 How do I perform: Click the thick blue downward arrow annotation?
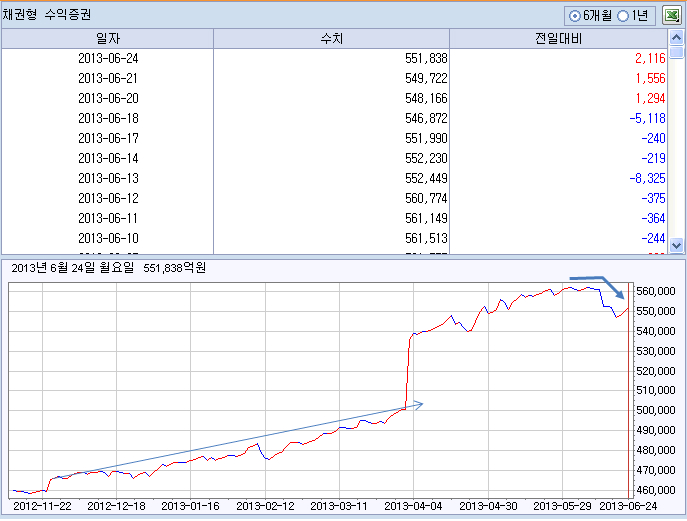tap(598, 287)
